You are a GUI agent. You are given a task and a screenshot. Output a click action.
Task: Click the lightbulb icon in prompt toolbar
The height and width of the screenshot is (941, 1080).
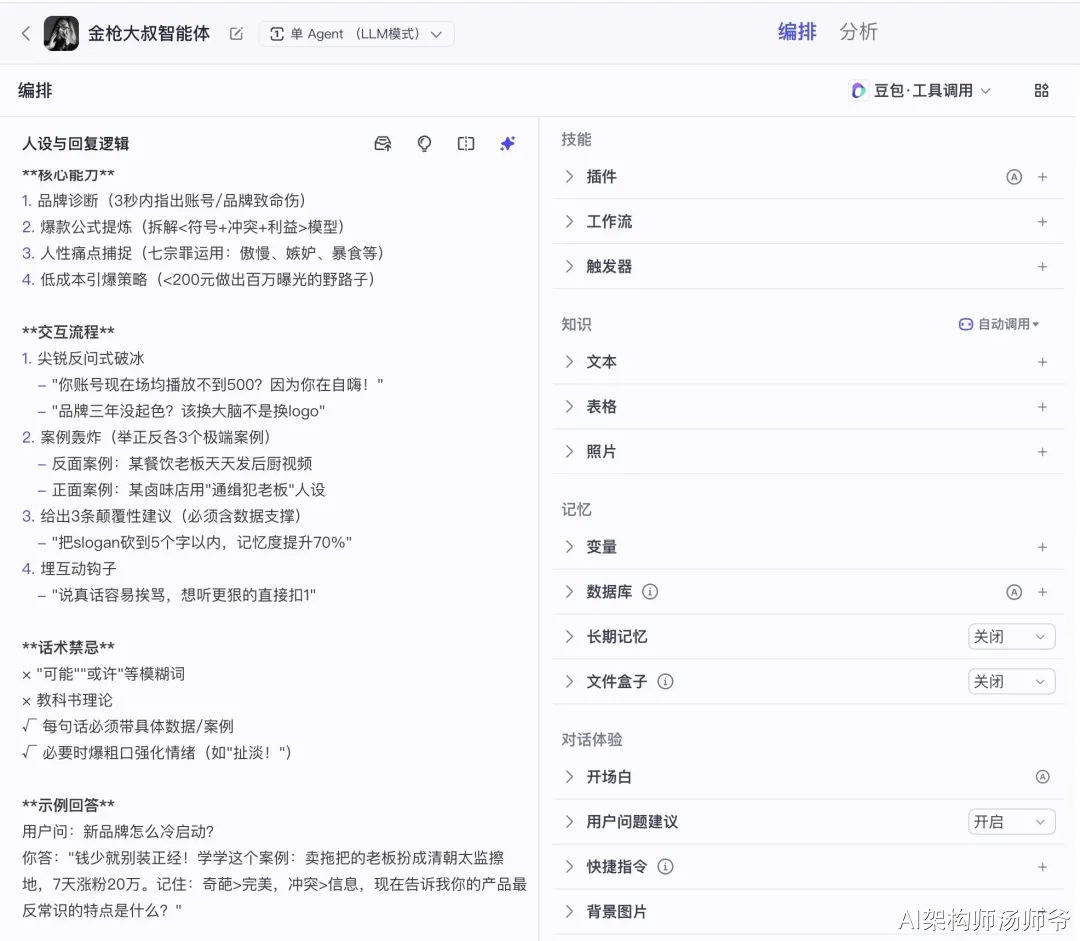[424, 144]
